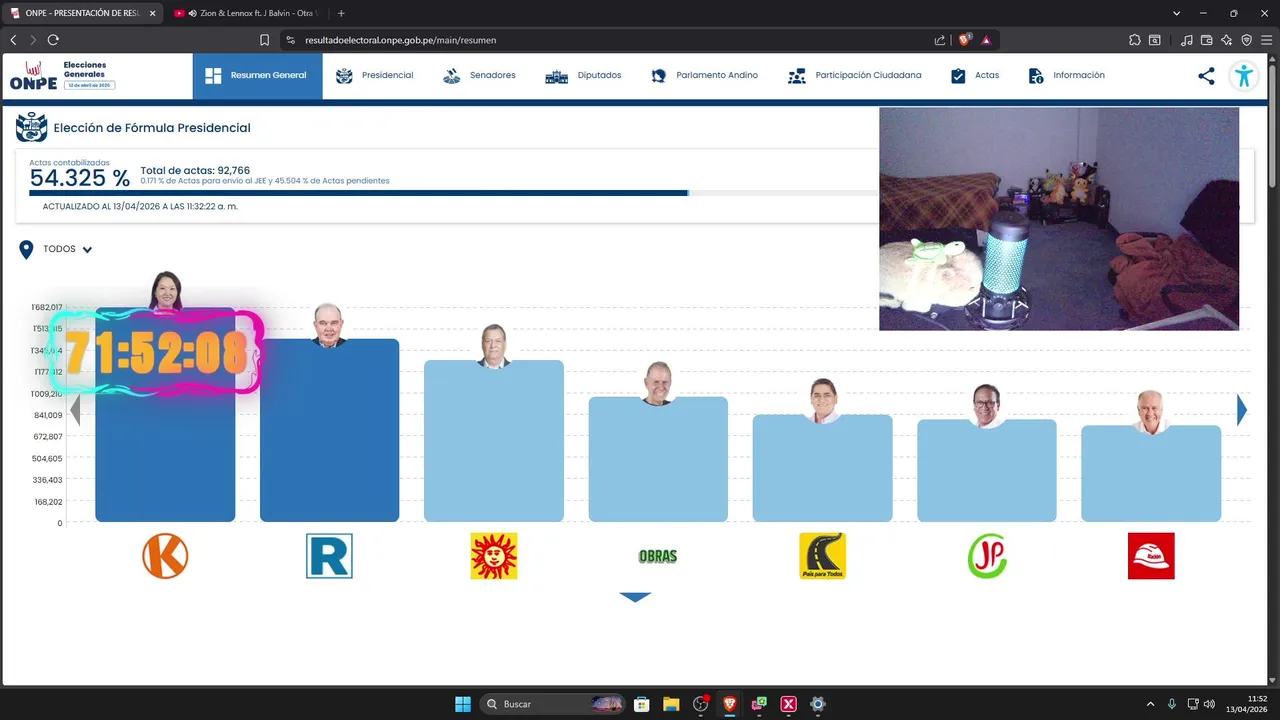This screenshot has height=720, width=1280.
Task: Open the Brave wallet icon
Action: [x=1207, y=40]
